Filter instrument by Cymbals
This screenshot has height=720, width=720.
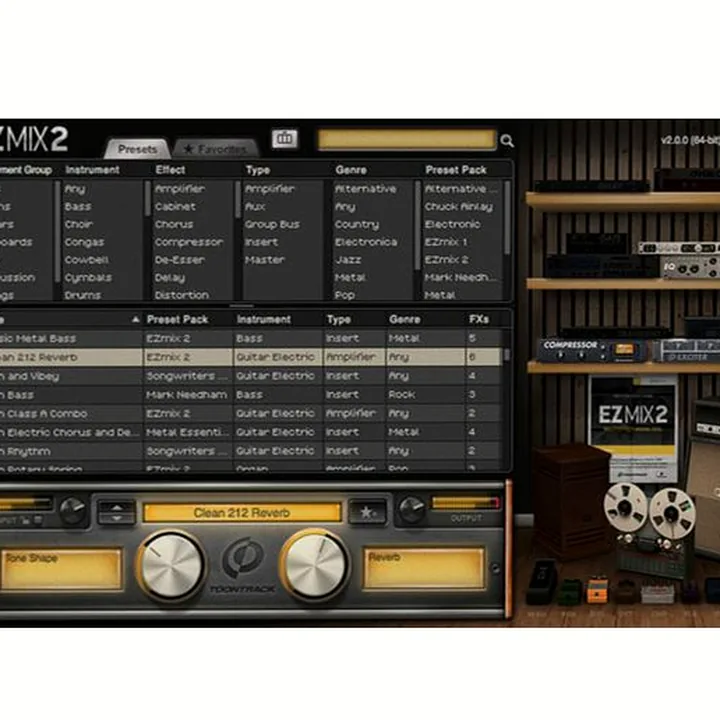pos(88,278)
